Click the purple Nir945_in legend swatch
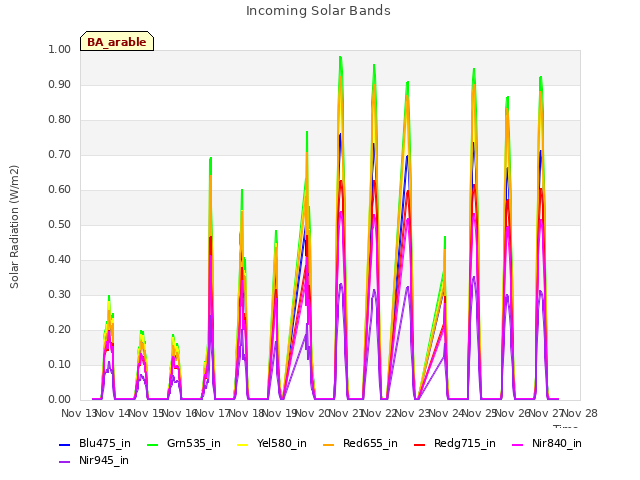 pyautogui.click(x=65, y=462)
